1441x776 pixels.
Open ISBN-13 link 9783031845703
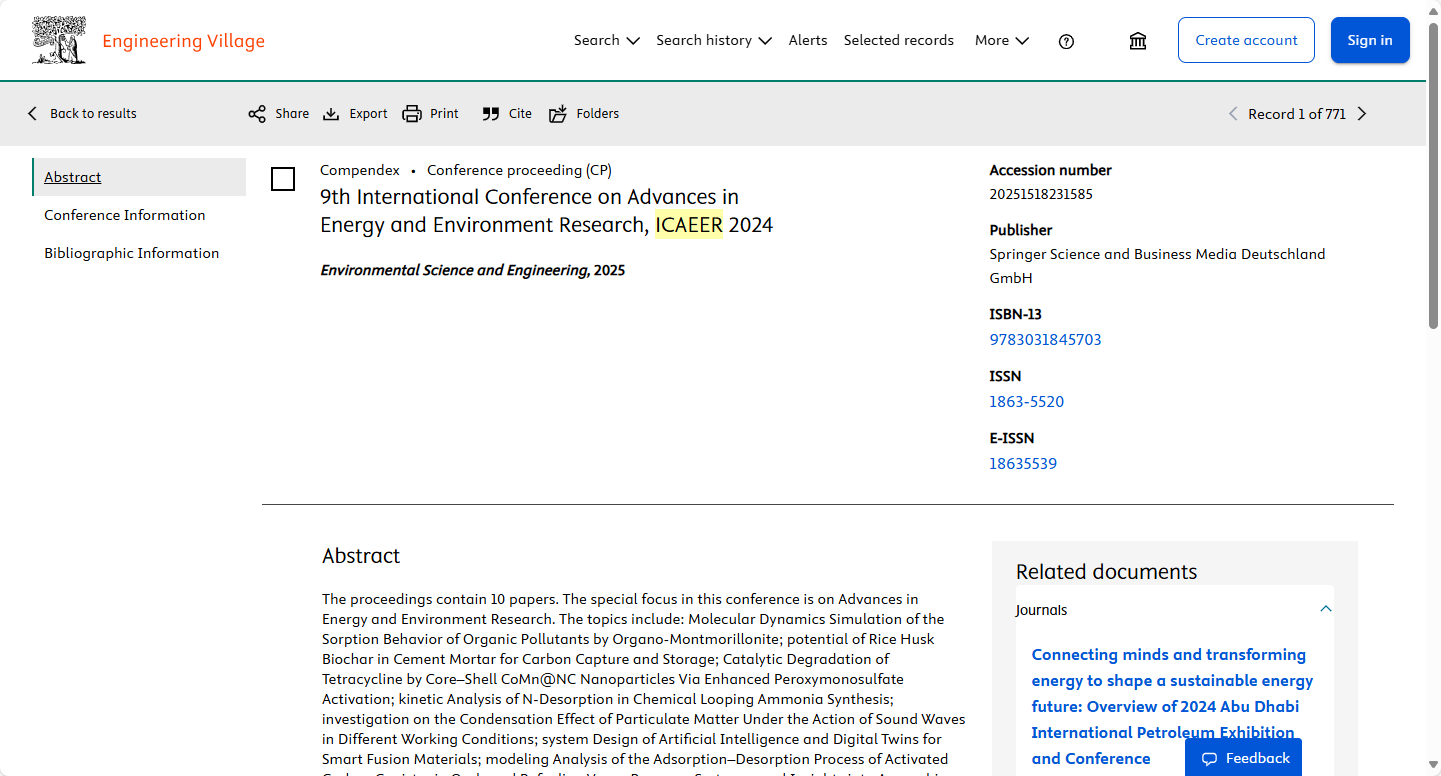pos(1045,340)
